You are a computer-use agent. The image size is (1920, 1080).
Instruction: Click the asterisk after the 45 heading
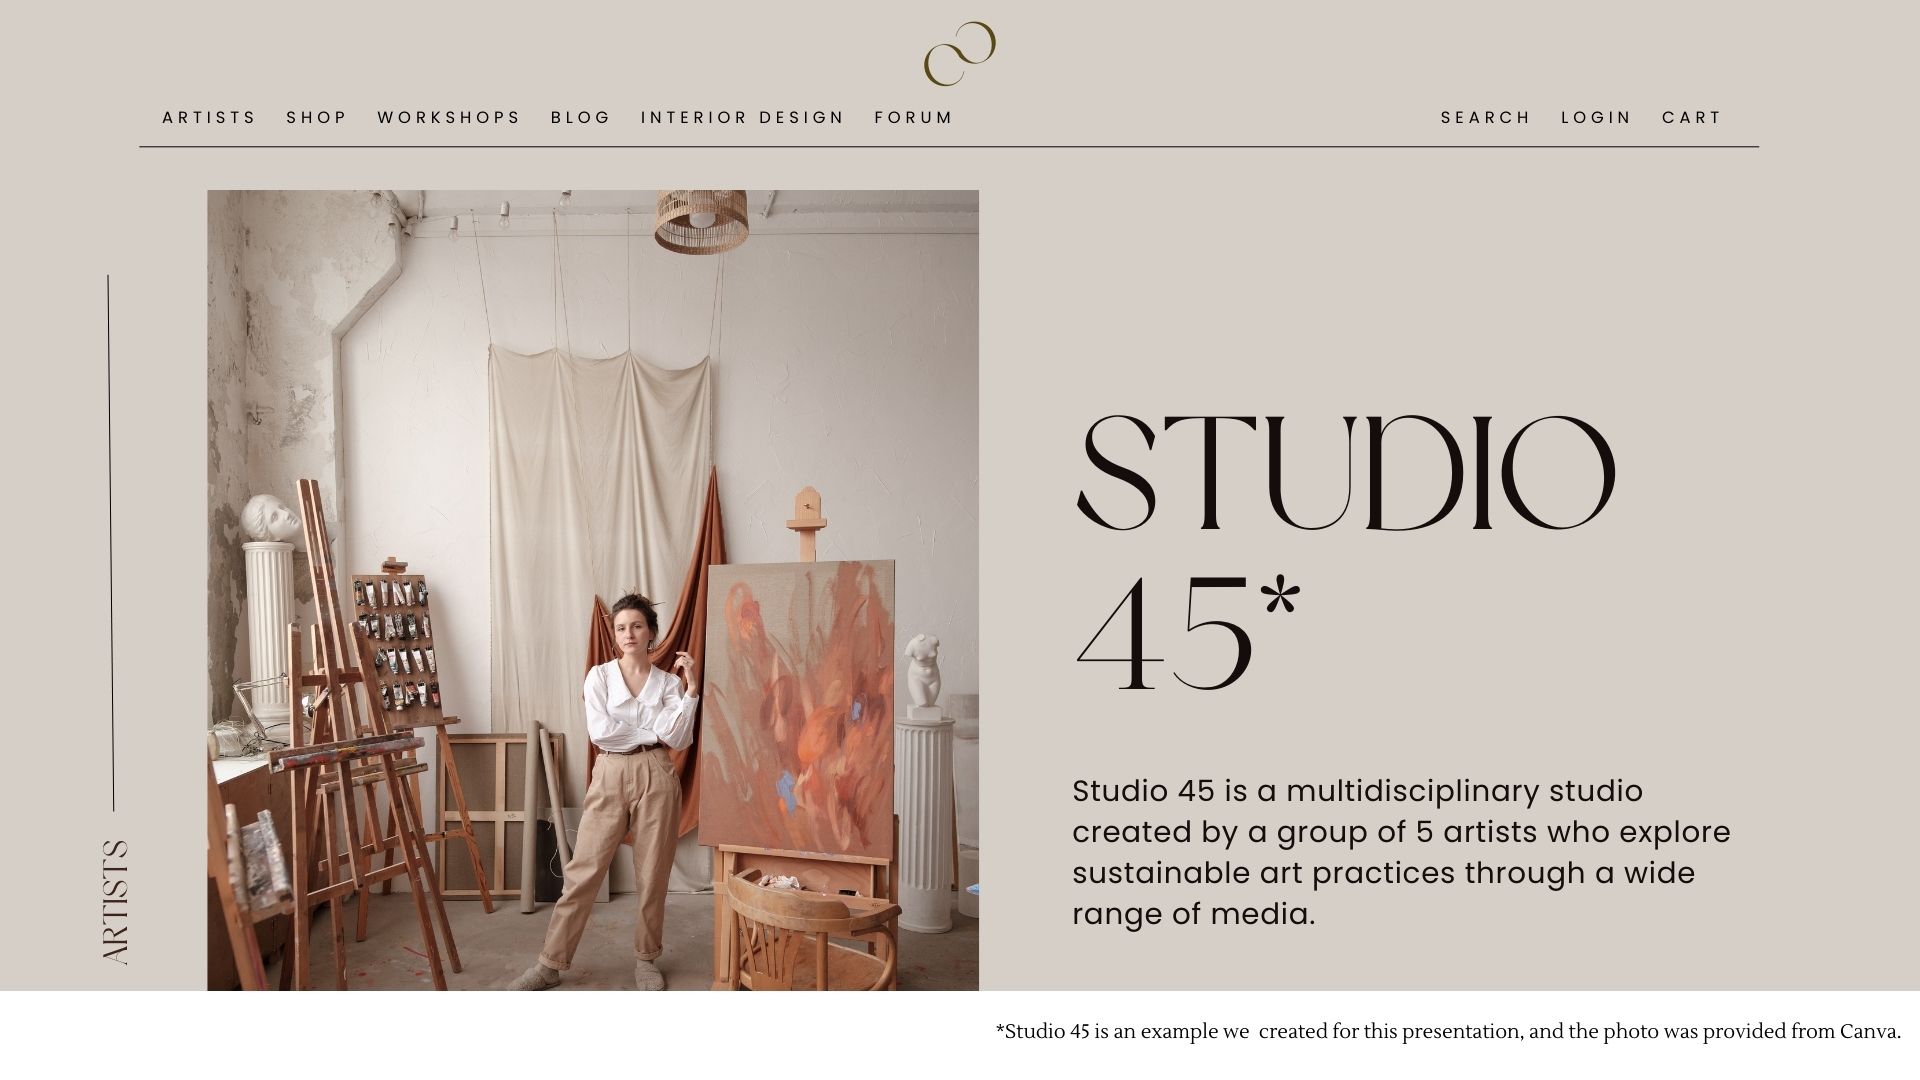(x=1281, y=603)
